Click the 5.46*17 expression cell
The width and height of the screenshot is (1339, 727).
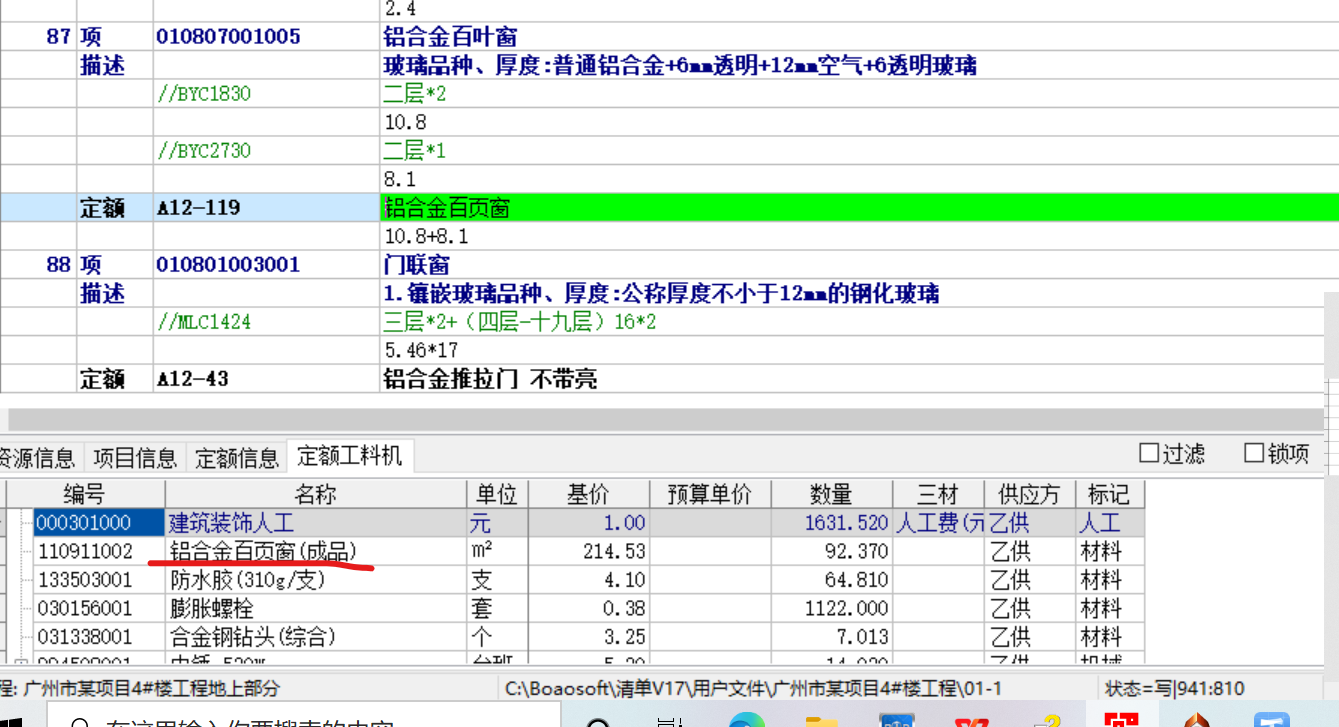421,351
